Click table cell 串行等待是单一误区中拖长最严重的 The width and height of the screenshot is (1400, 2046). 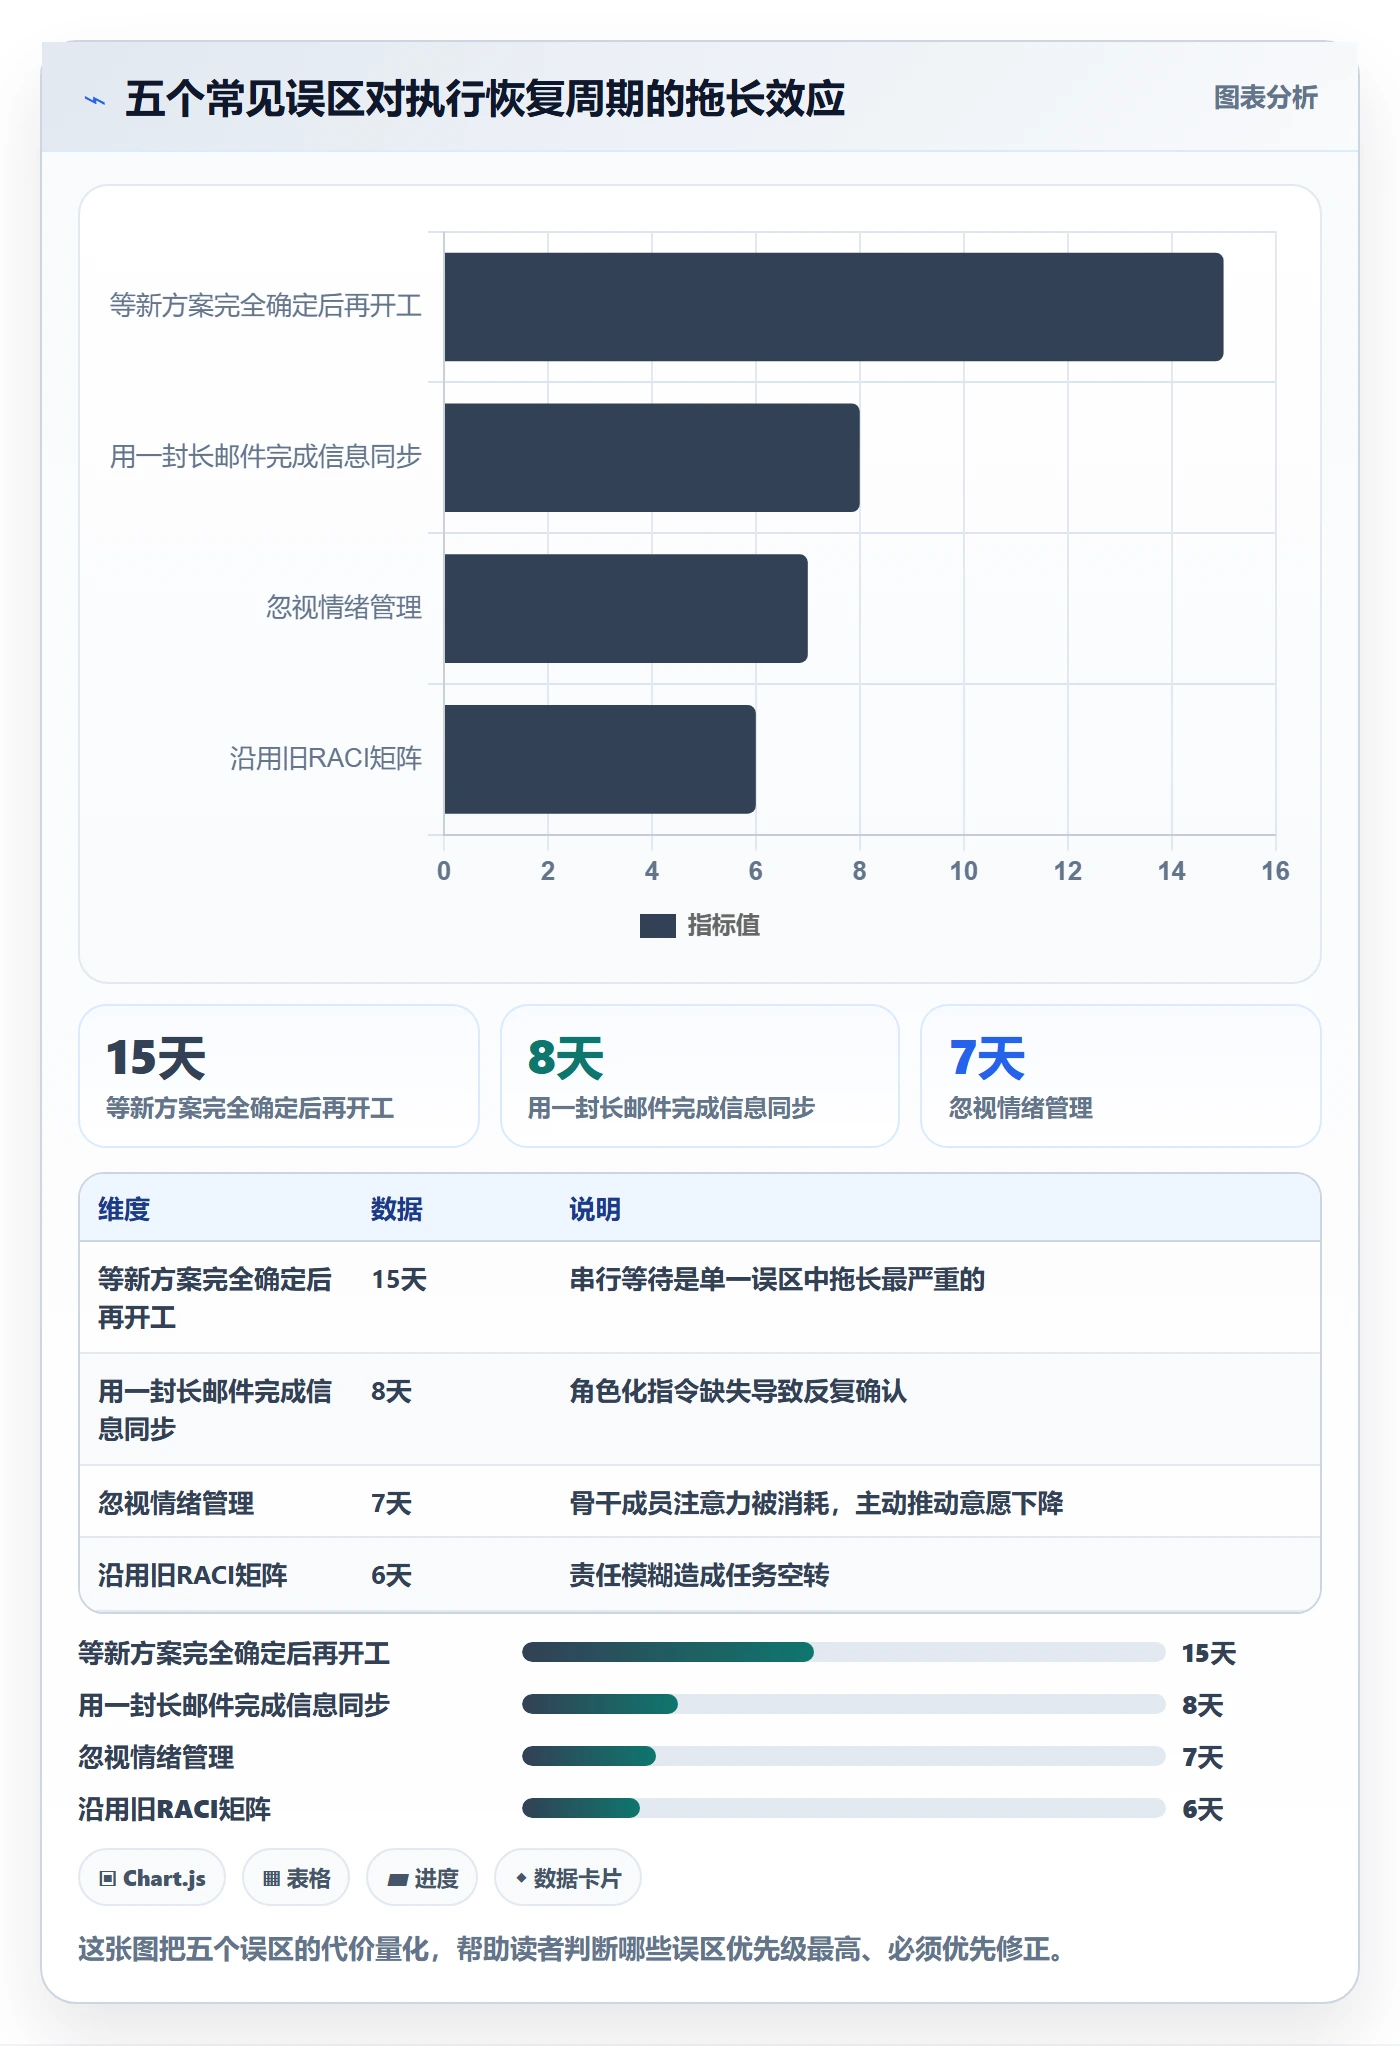click(777, 1280)
